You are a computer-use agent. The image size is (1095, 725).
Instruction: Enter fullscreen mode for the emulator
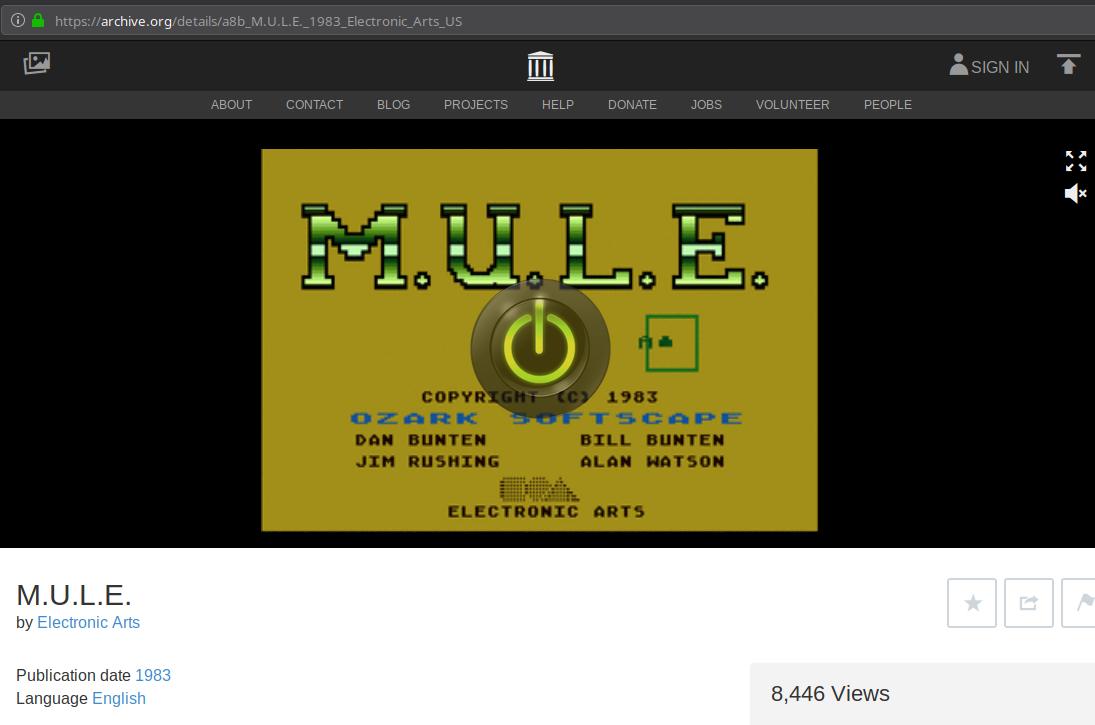pyautogui.click(x=1076, y=161)
